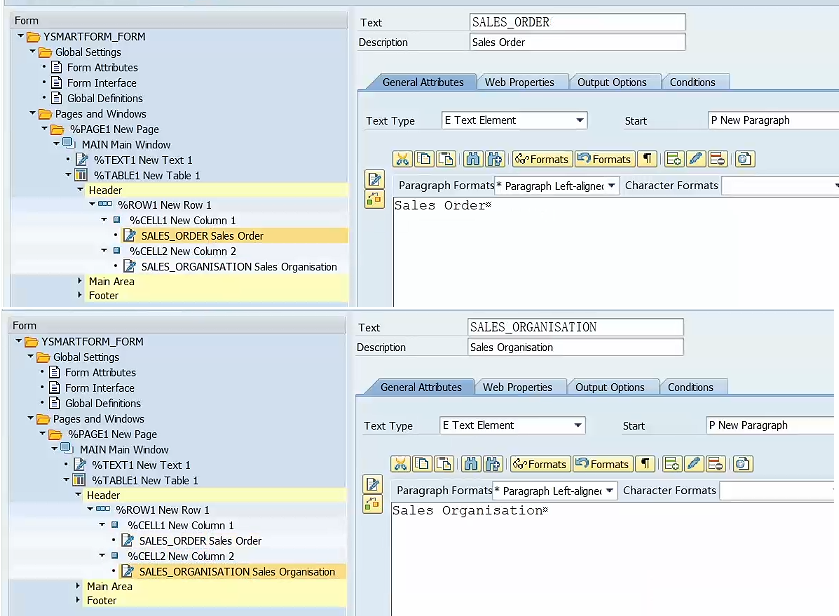The height and width of the screenshot is (616, 839).
Task: Click the Text field containing SALES_ORDER
Action: [x=577, y=22]
